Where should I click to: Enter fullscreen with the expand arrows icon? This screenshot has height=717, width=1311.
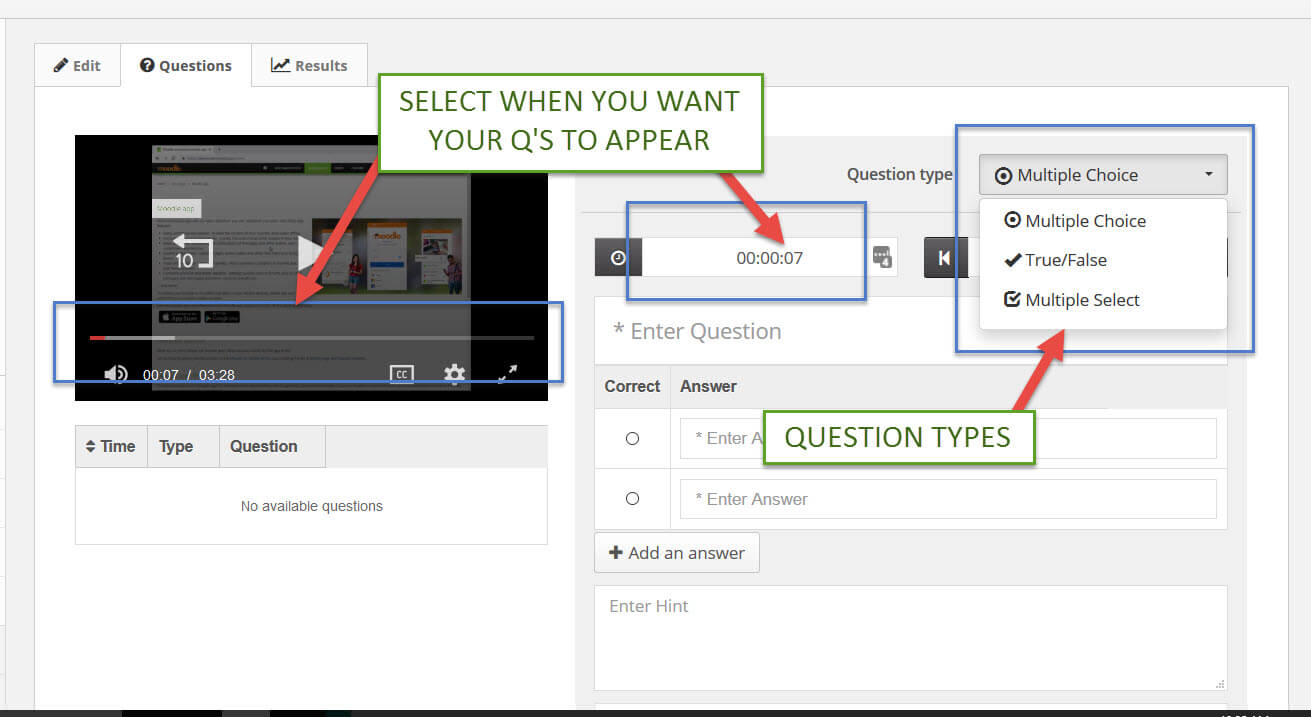pos(507,374)
